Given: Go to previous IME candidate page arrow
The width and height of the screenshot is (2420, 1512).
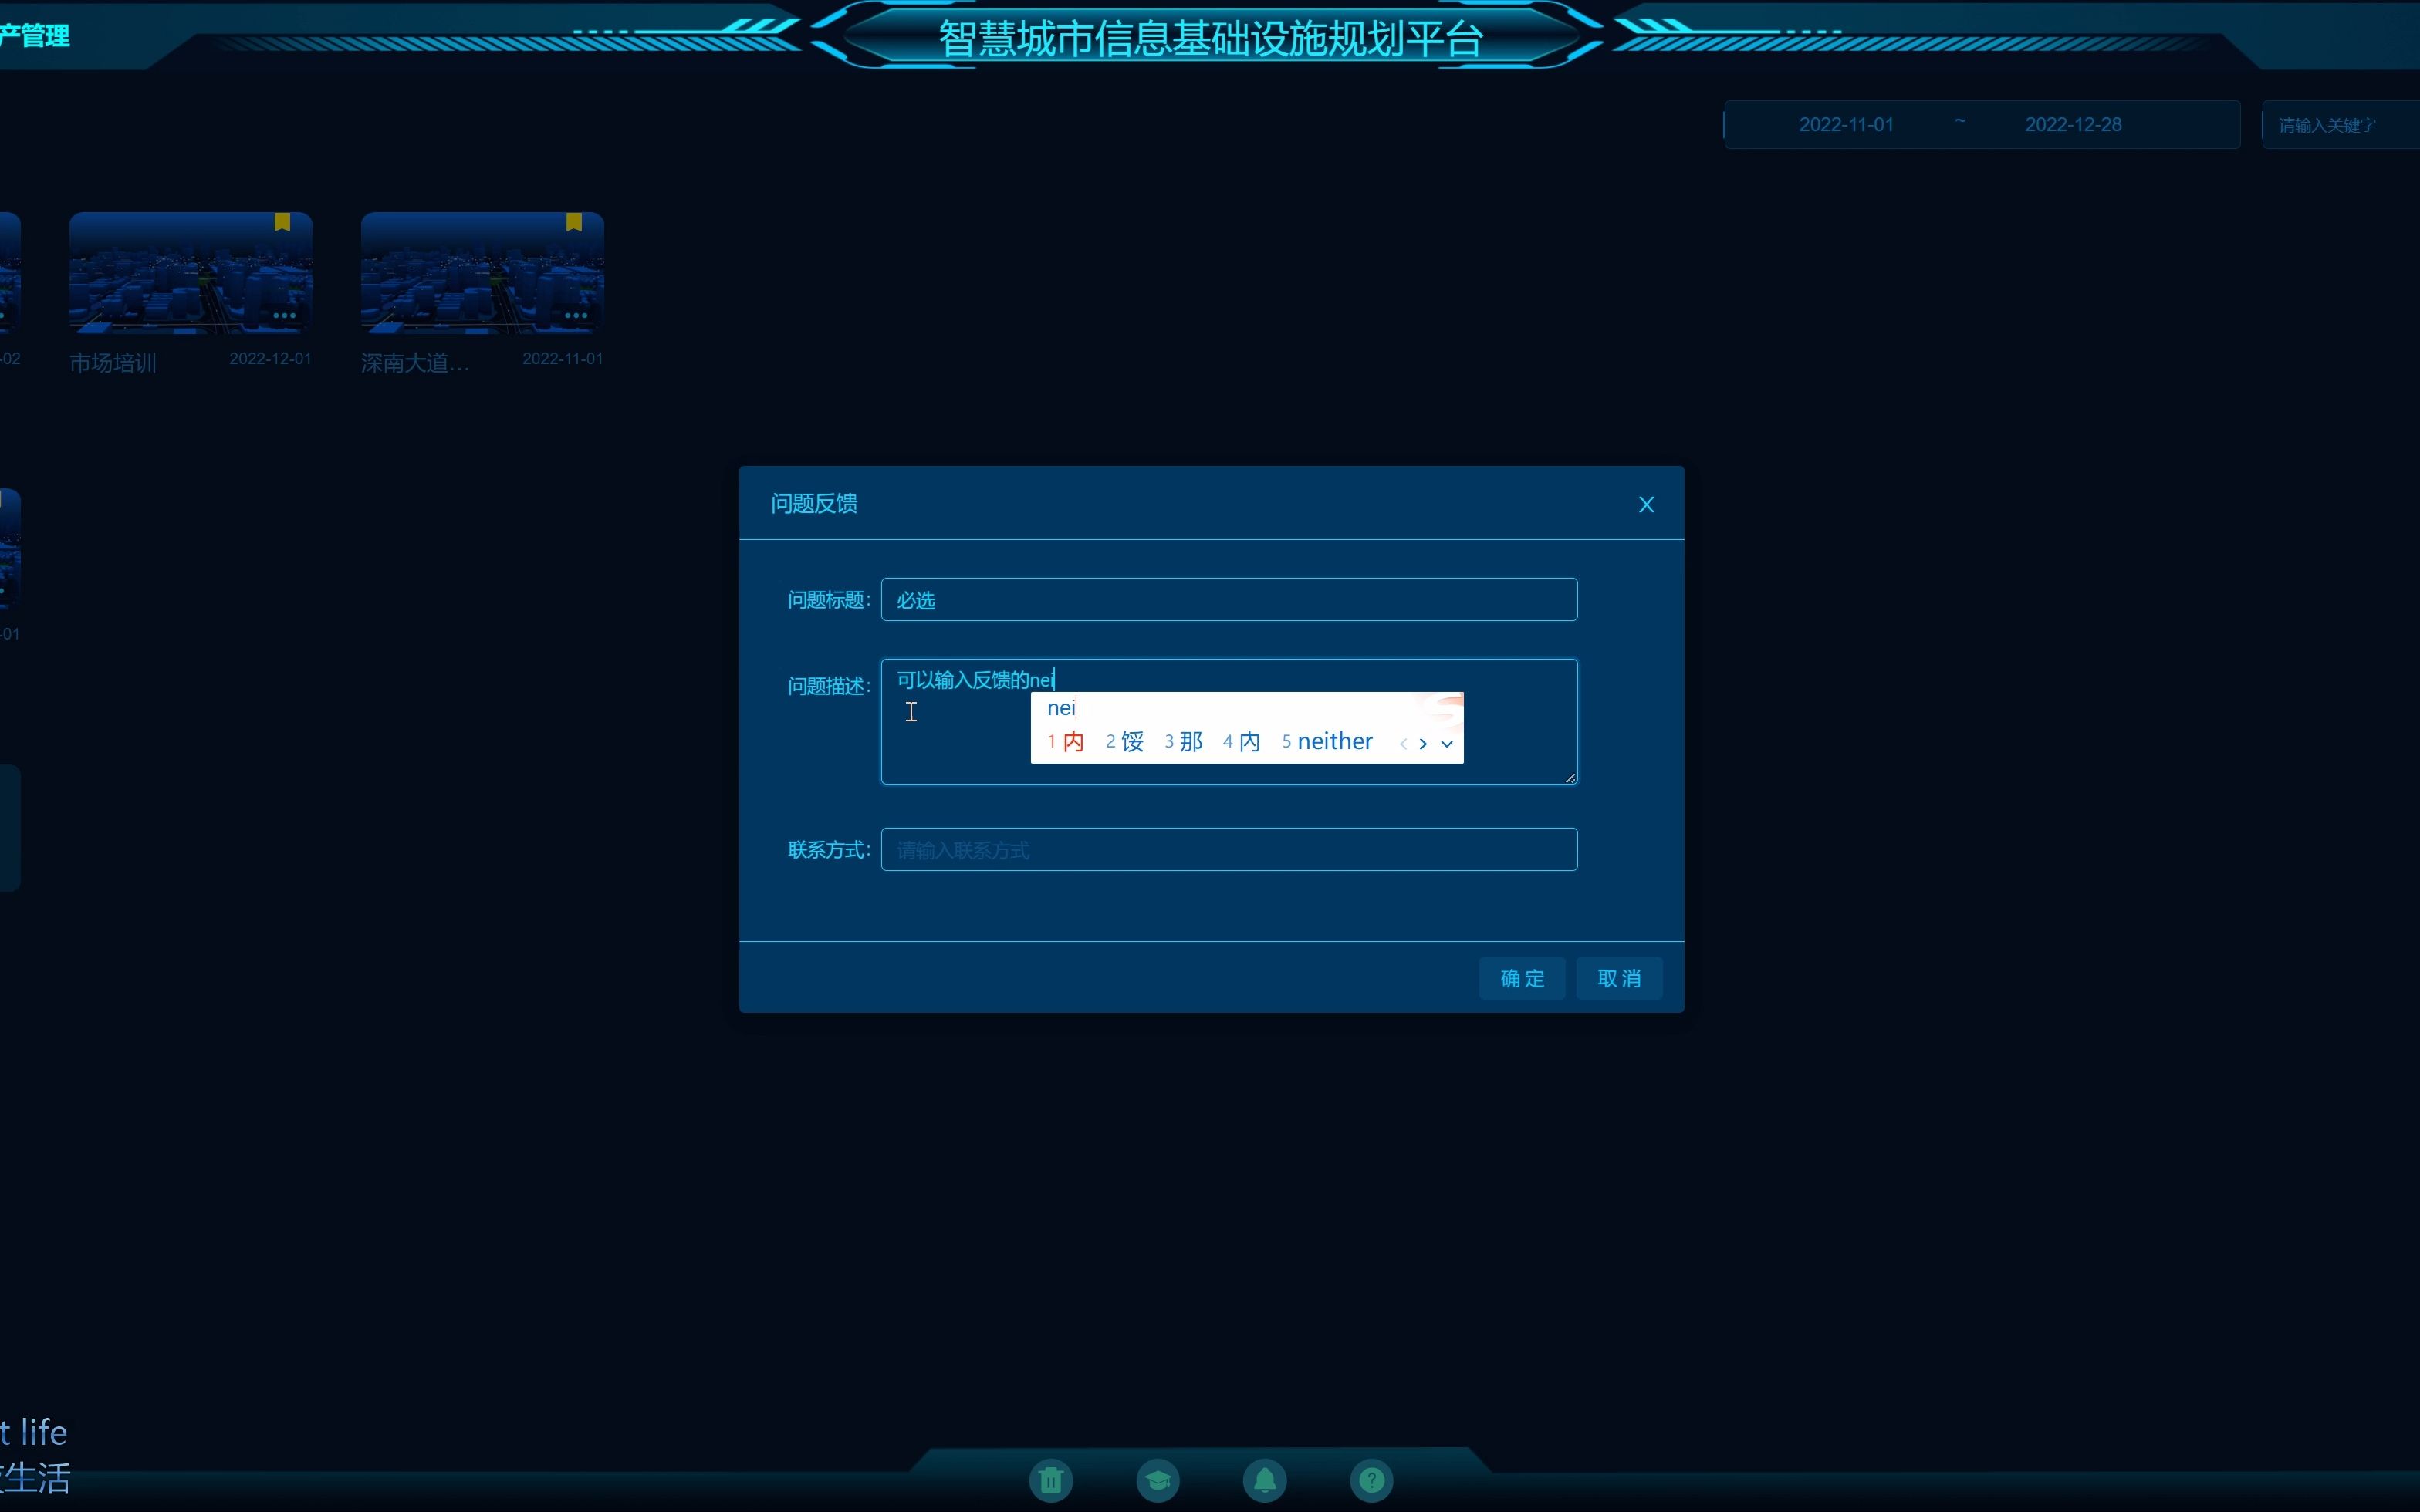Looking at the screenshot, I should pyautogui.click(x=1403, y=743).
